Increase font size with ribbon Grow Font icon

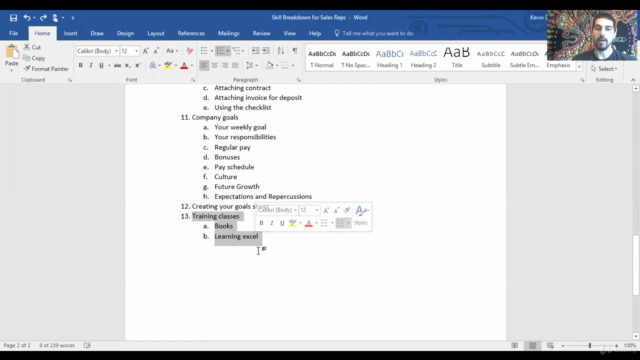click(x=146, y=51)
